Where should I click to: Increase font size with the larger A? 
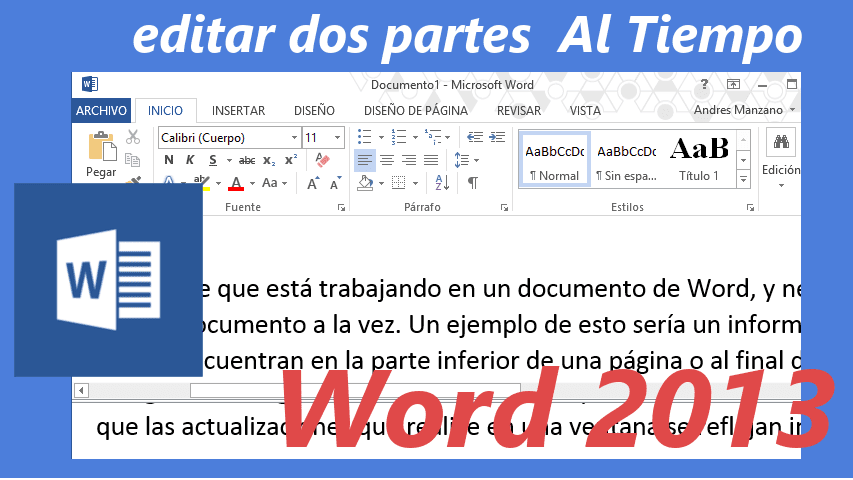(x=313, y=183)
